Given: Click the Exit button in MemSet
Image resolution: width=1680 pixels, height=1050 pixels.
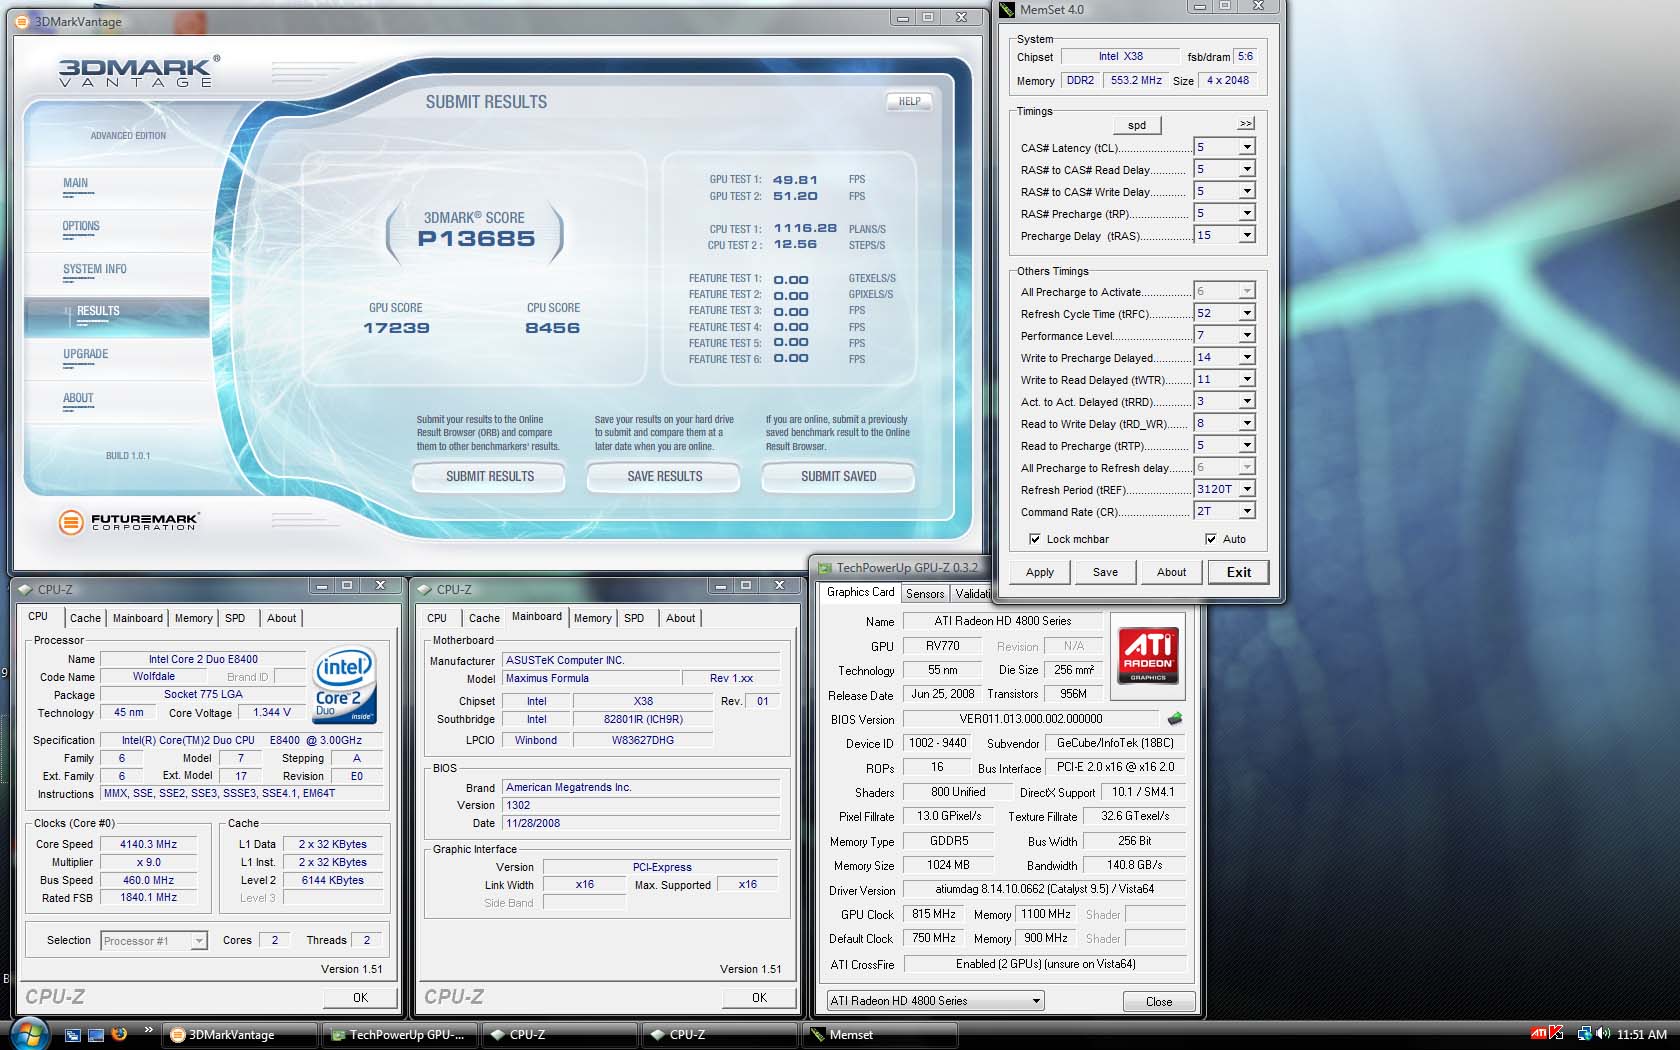Looking at the screenshot, I should tap(1239, 572).
